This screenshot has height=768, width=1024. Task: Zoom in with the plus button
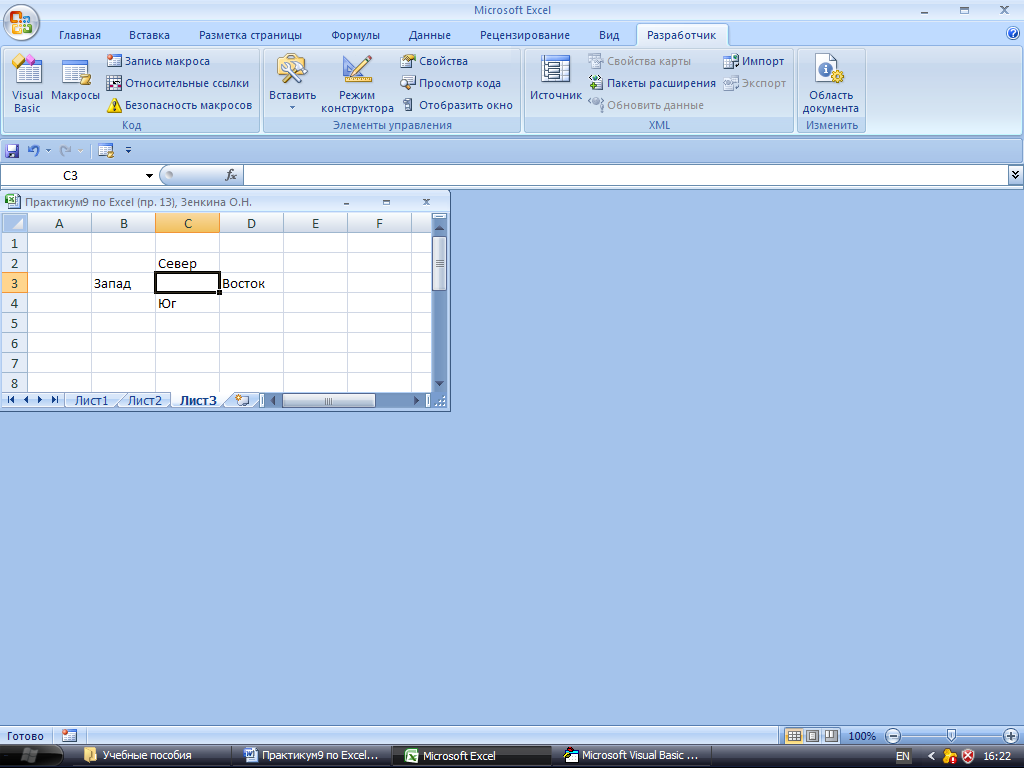(x=1010, y=736)
